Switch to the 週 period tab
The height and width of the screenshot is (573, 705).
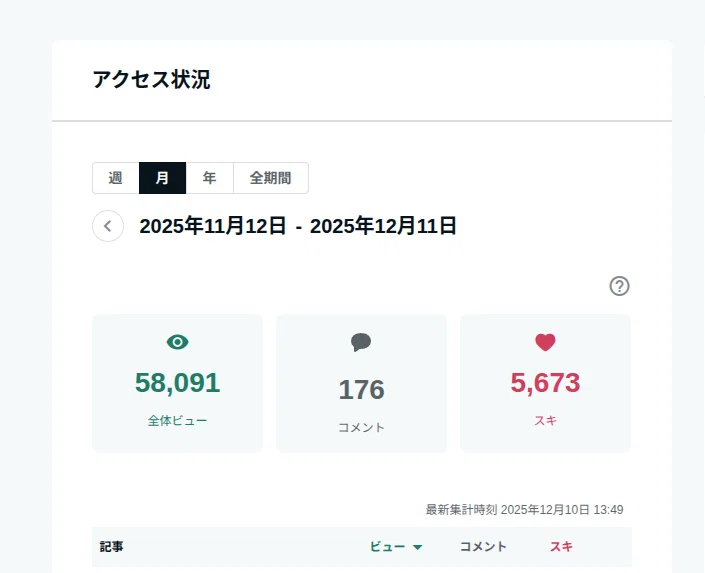pos(116,178)
